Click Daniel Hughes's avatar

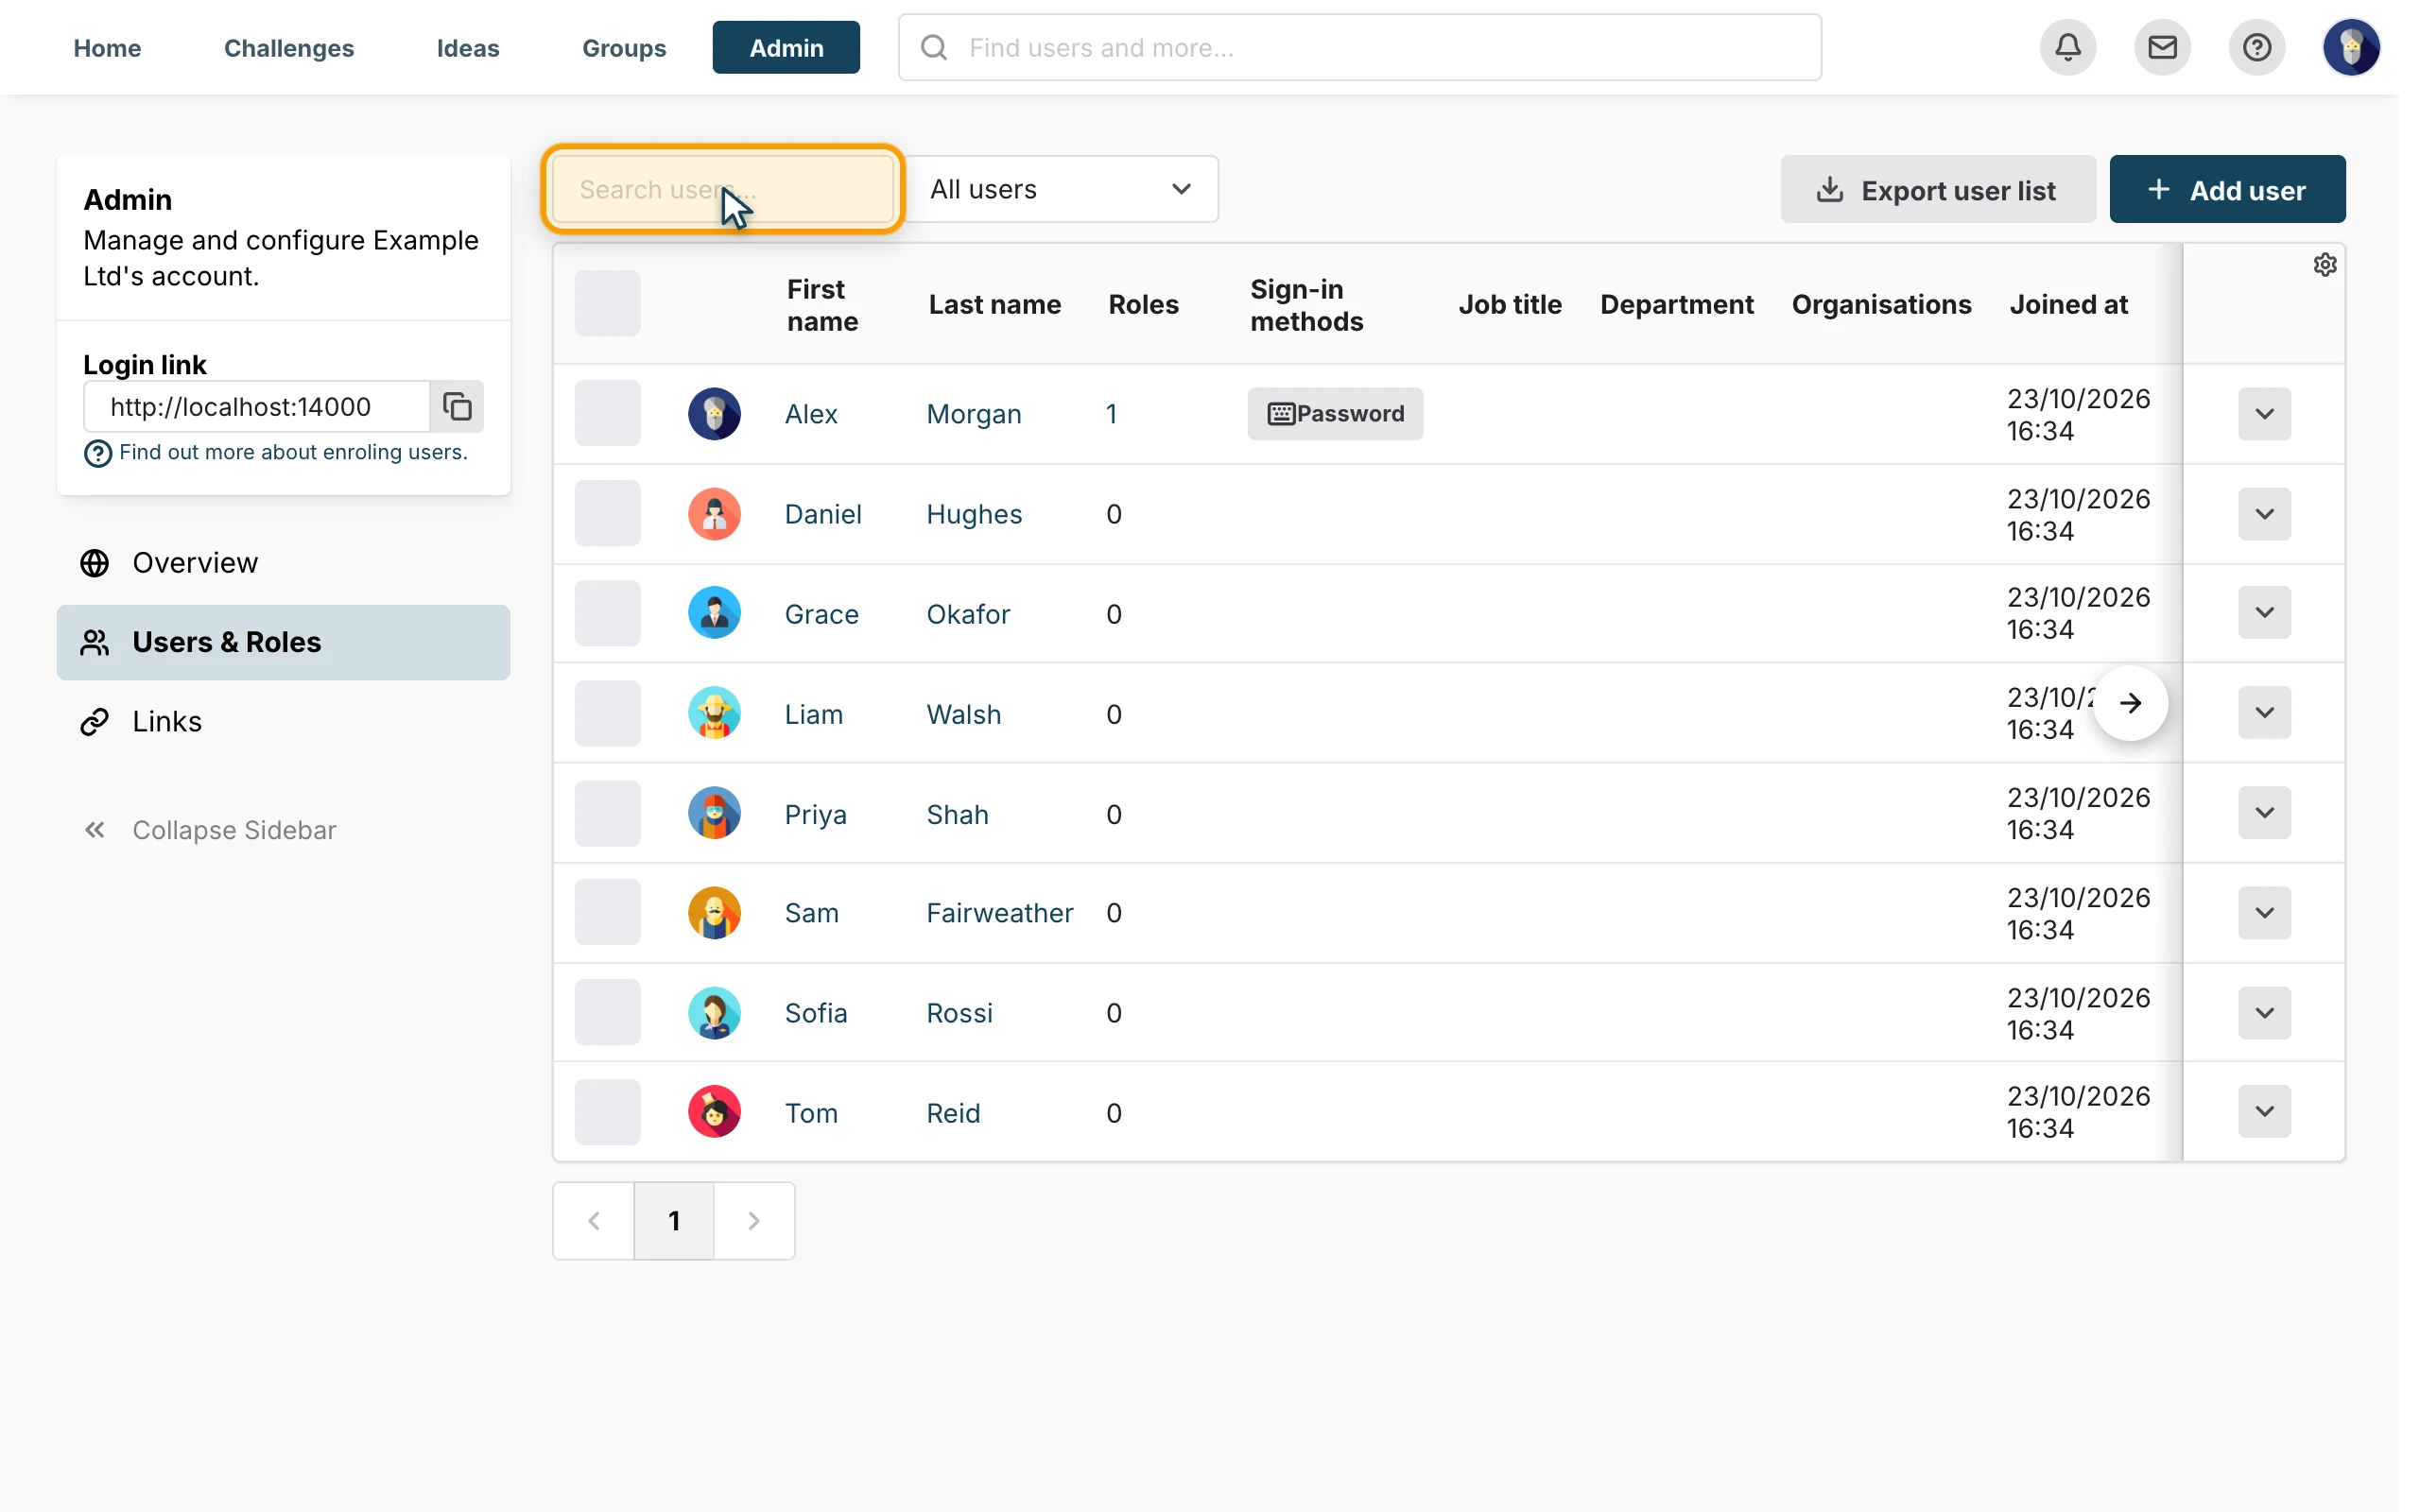[x=714, y=514]
